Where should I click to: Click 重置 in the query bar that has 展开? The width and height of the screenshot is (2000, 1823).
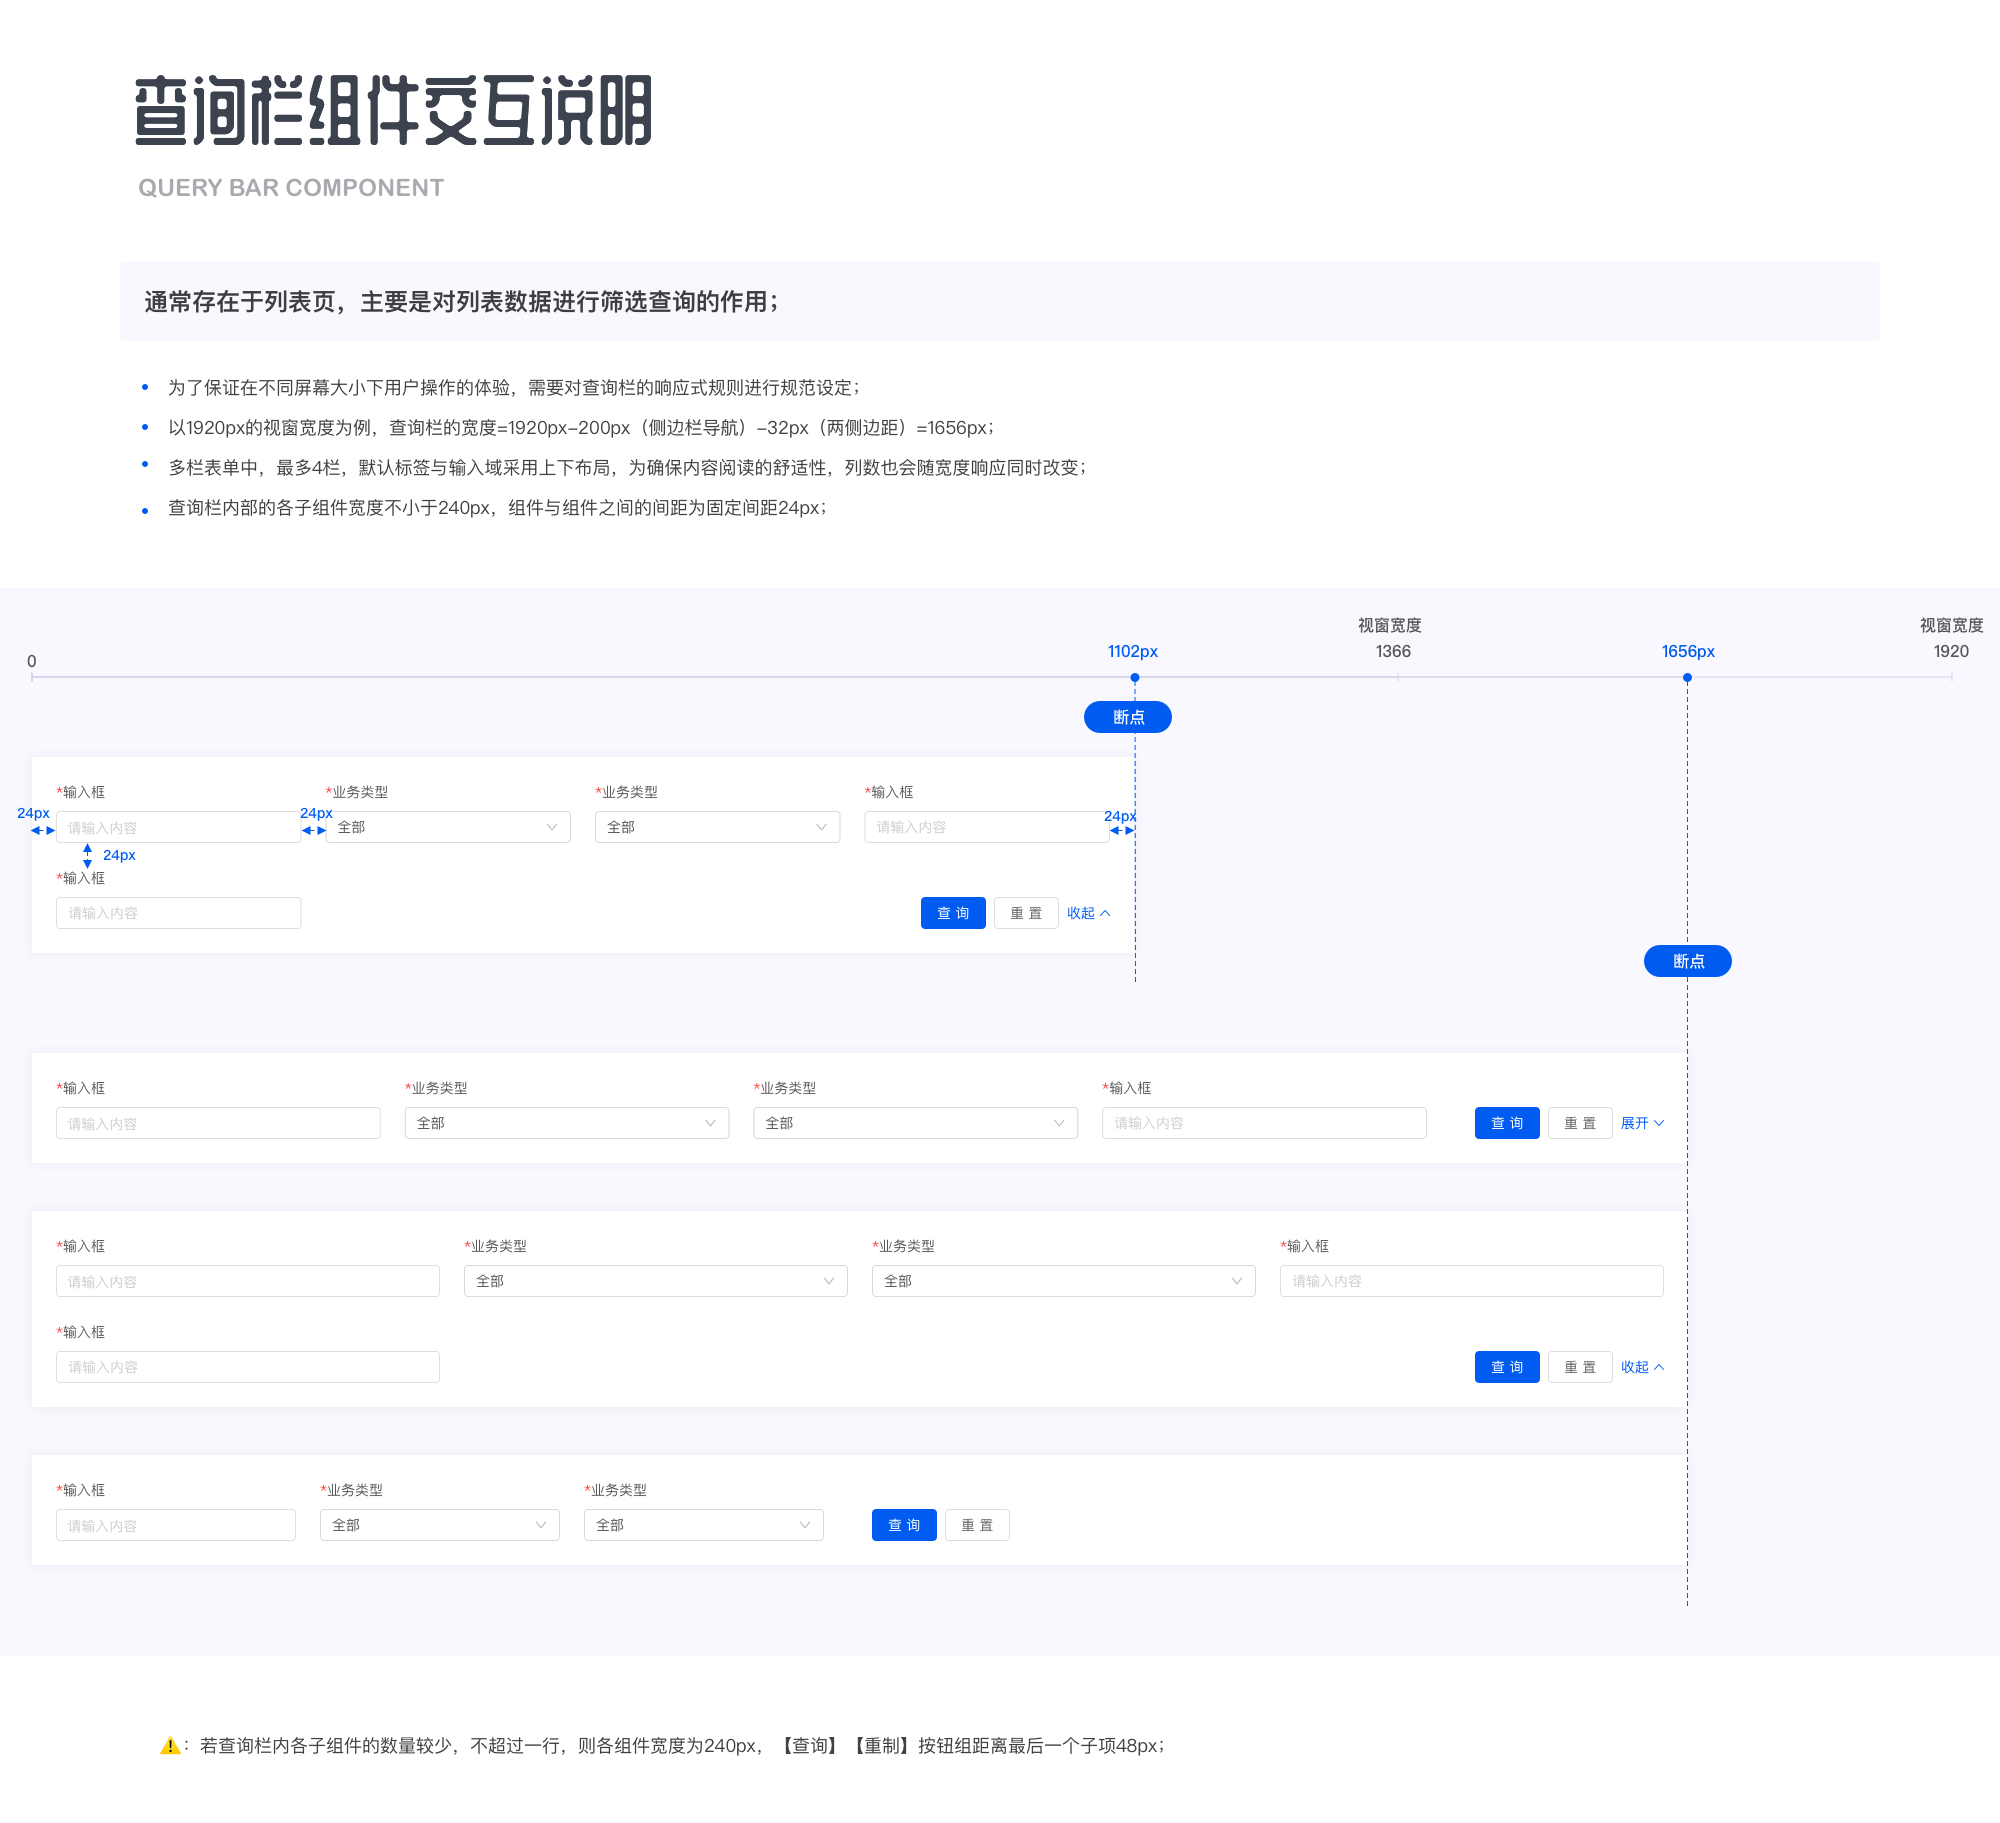(x=1580, y=1123)
